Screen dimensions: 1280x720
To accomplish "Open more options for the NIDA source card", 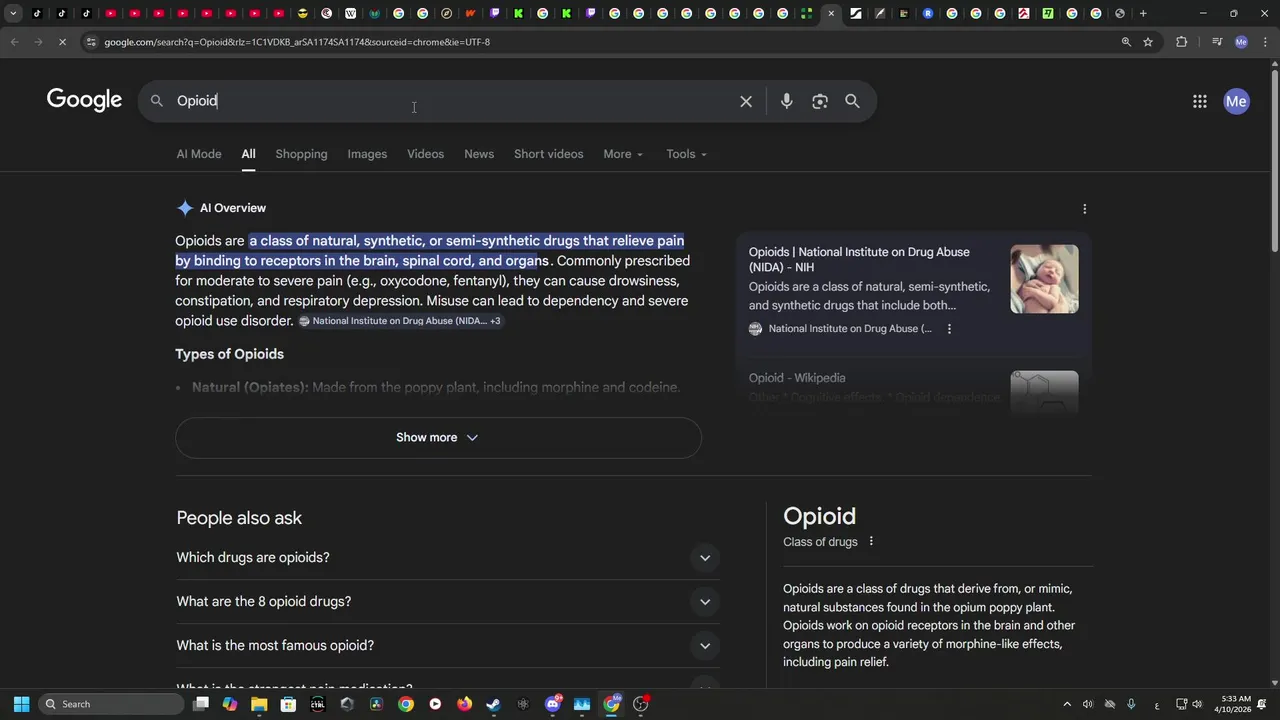I will coord(949,329).
